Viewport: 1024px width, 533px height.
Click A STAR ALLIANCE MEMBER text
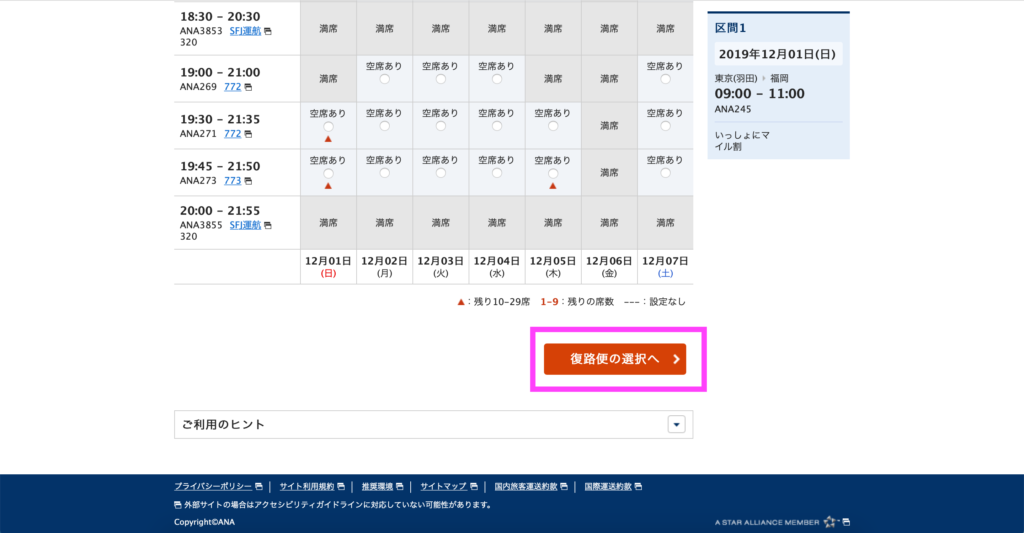pyautogui.click(x=767, y=522)
